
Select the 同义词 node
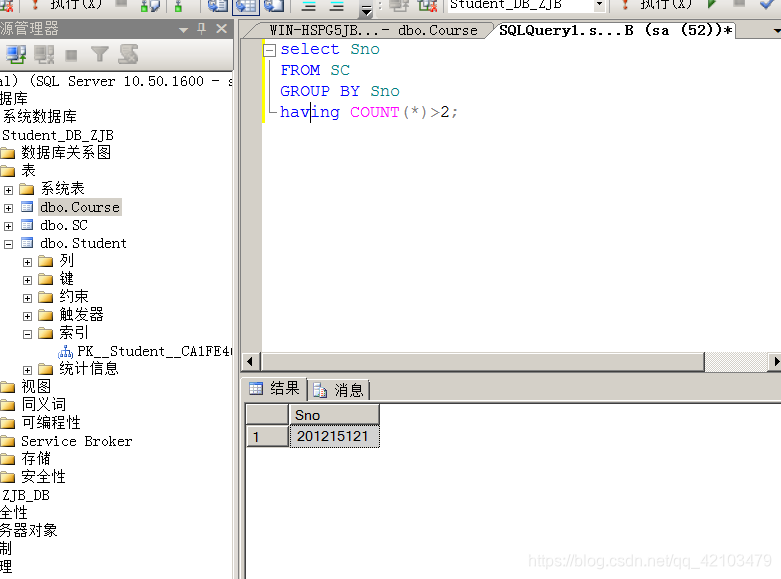coord(43,405)
